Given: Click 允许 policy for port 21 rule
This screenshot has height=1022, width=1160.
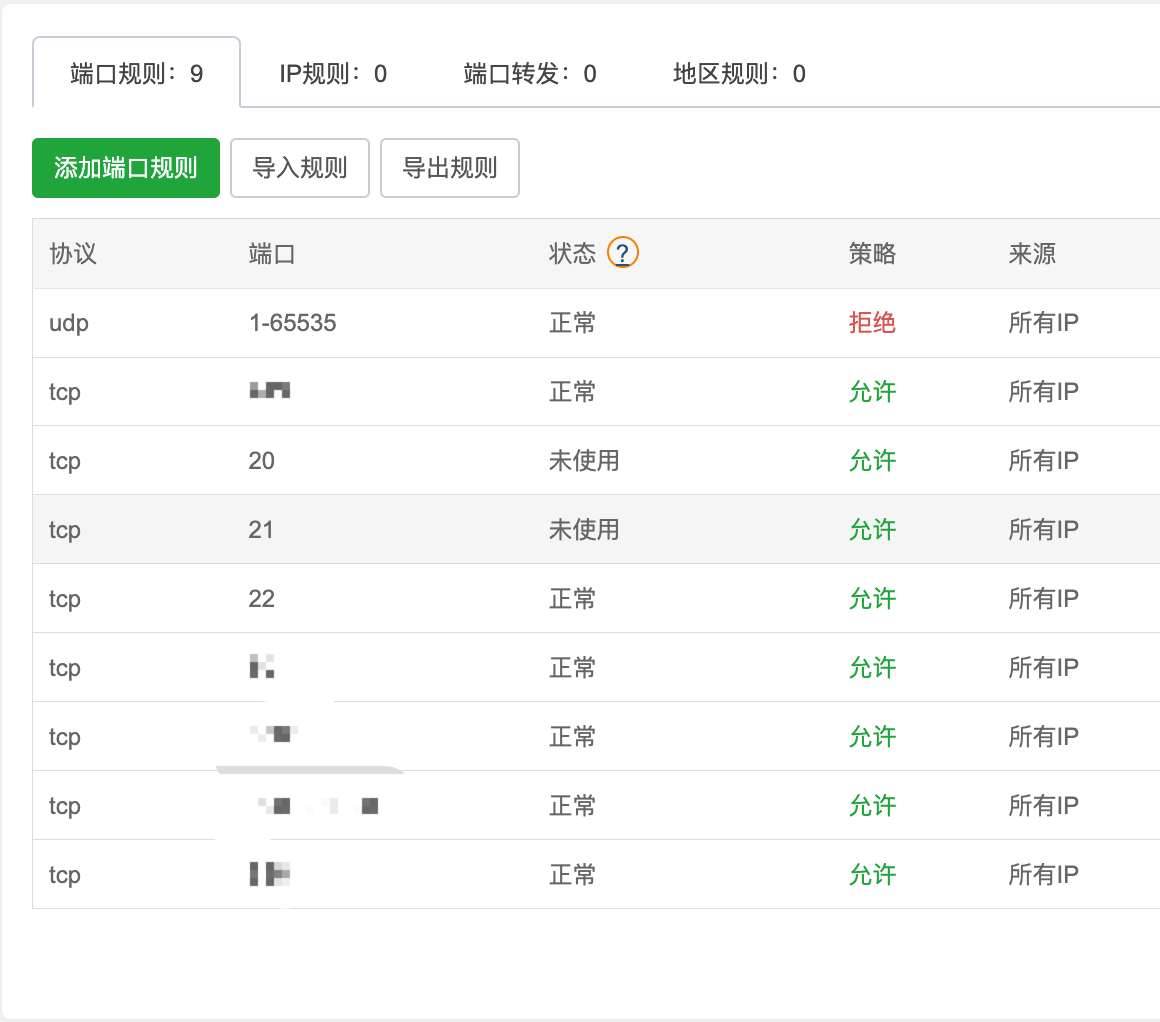Looking at the screenshot, I should coord(871,529).
